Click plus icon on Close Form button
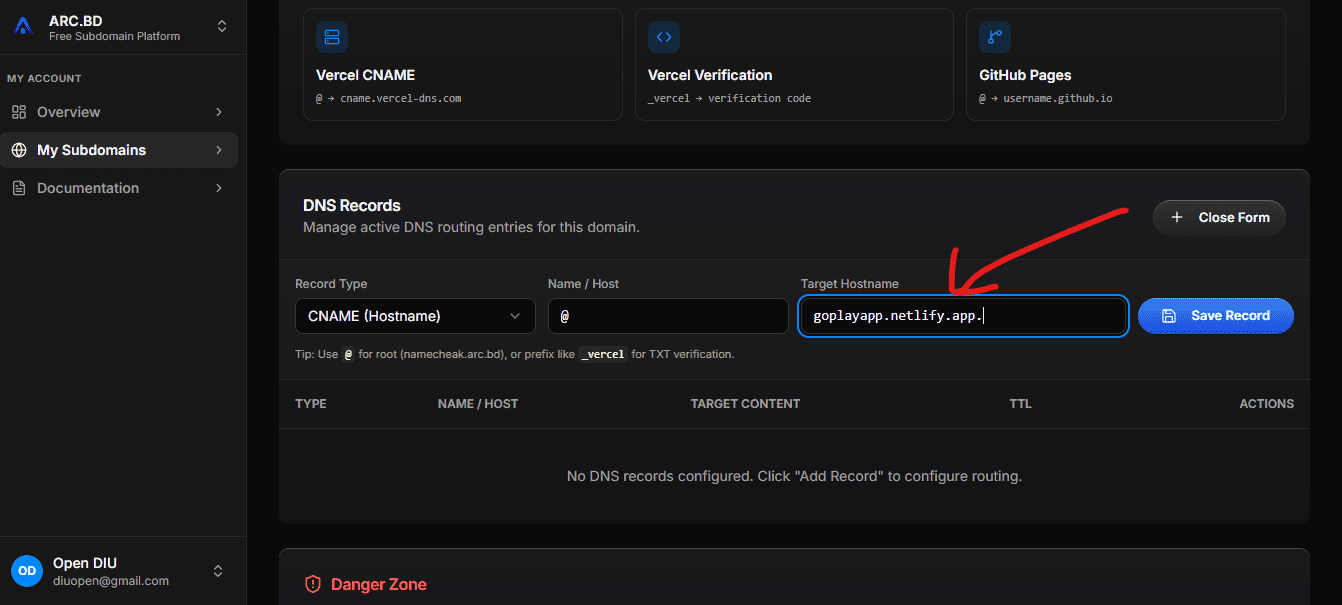The height and width of the screenshot is (605, 1342). pyautogui.click(x=1177, y=217)
